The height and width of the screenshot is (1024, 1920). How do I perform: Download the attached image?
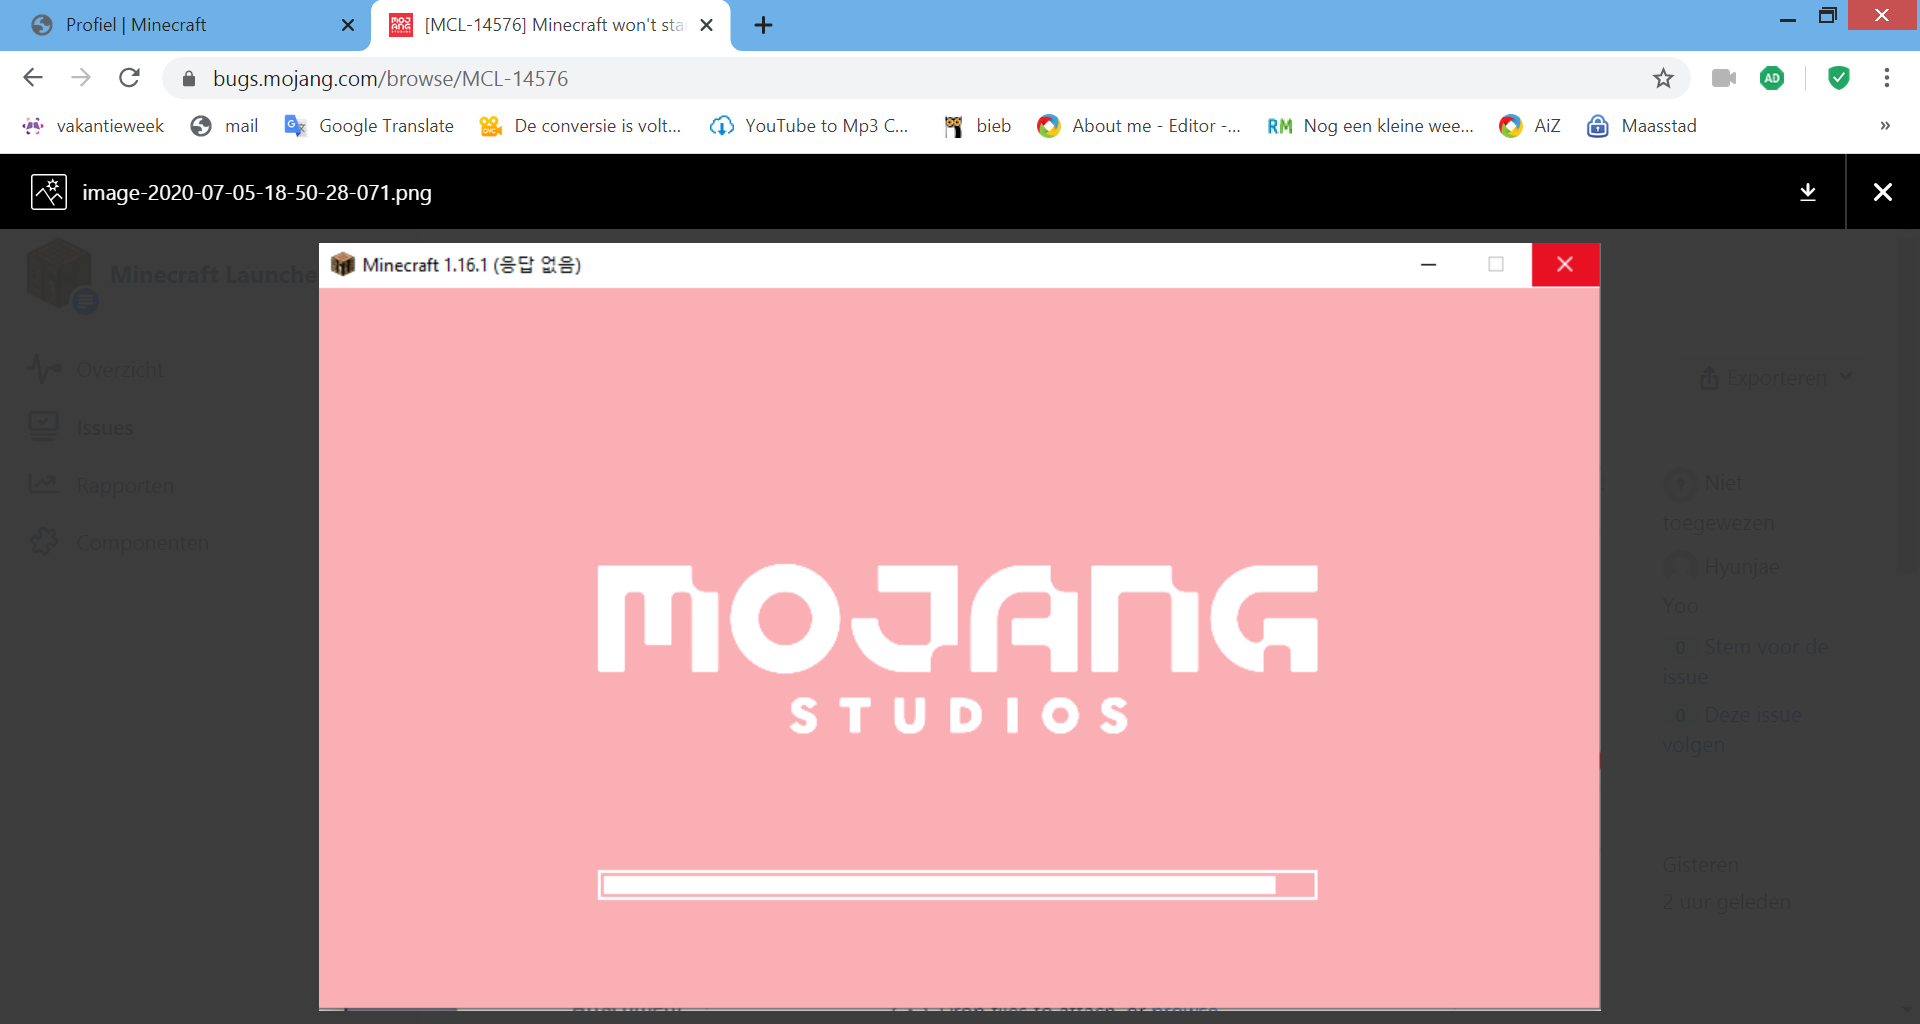pyautogui.click(x=1808, y=192)
